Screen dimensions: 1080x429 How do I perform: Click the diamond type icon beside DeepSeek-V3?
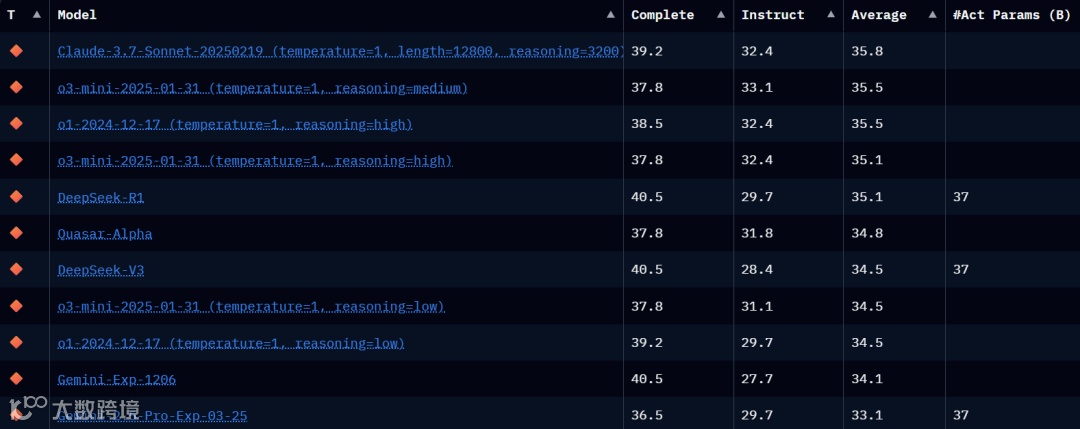coord(17,269)
